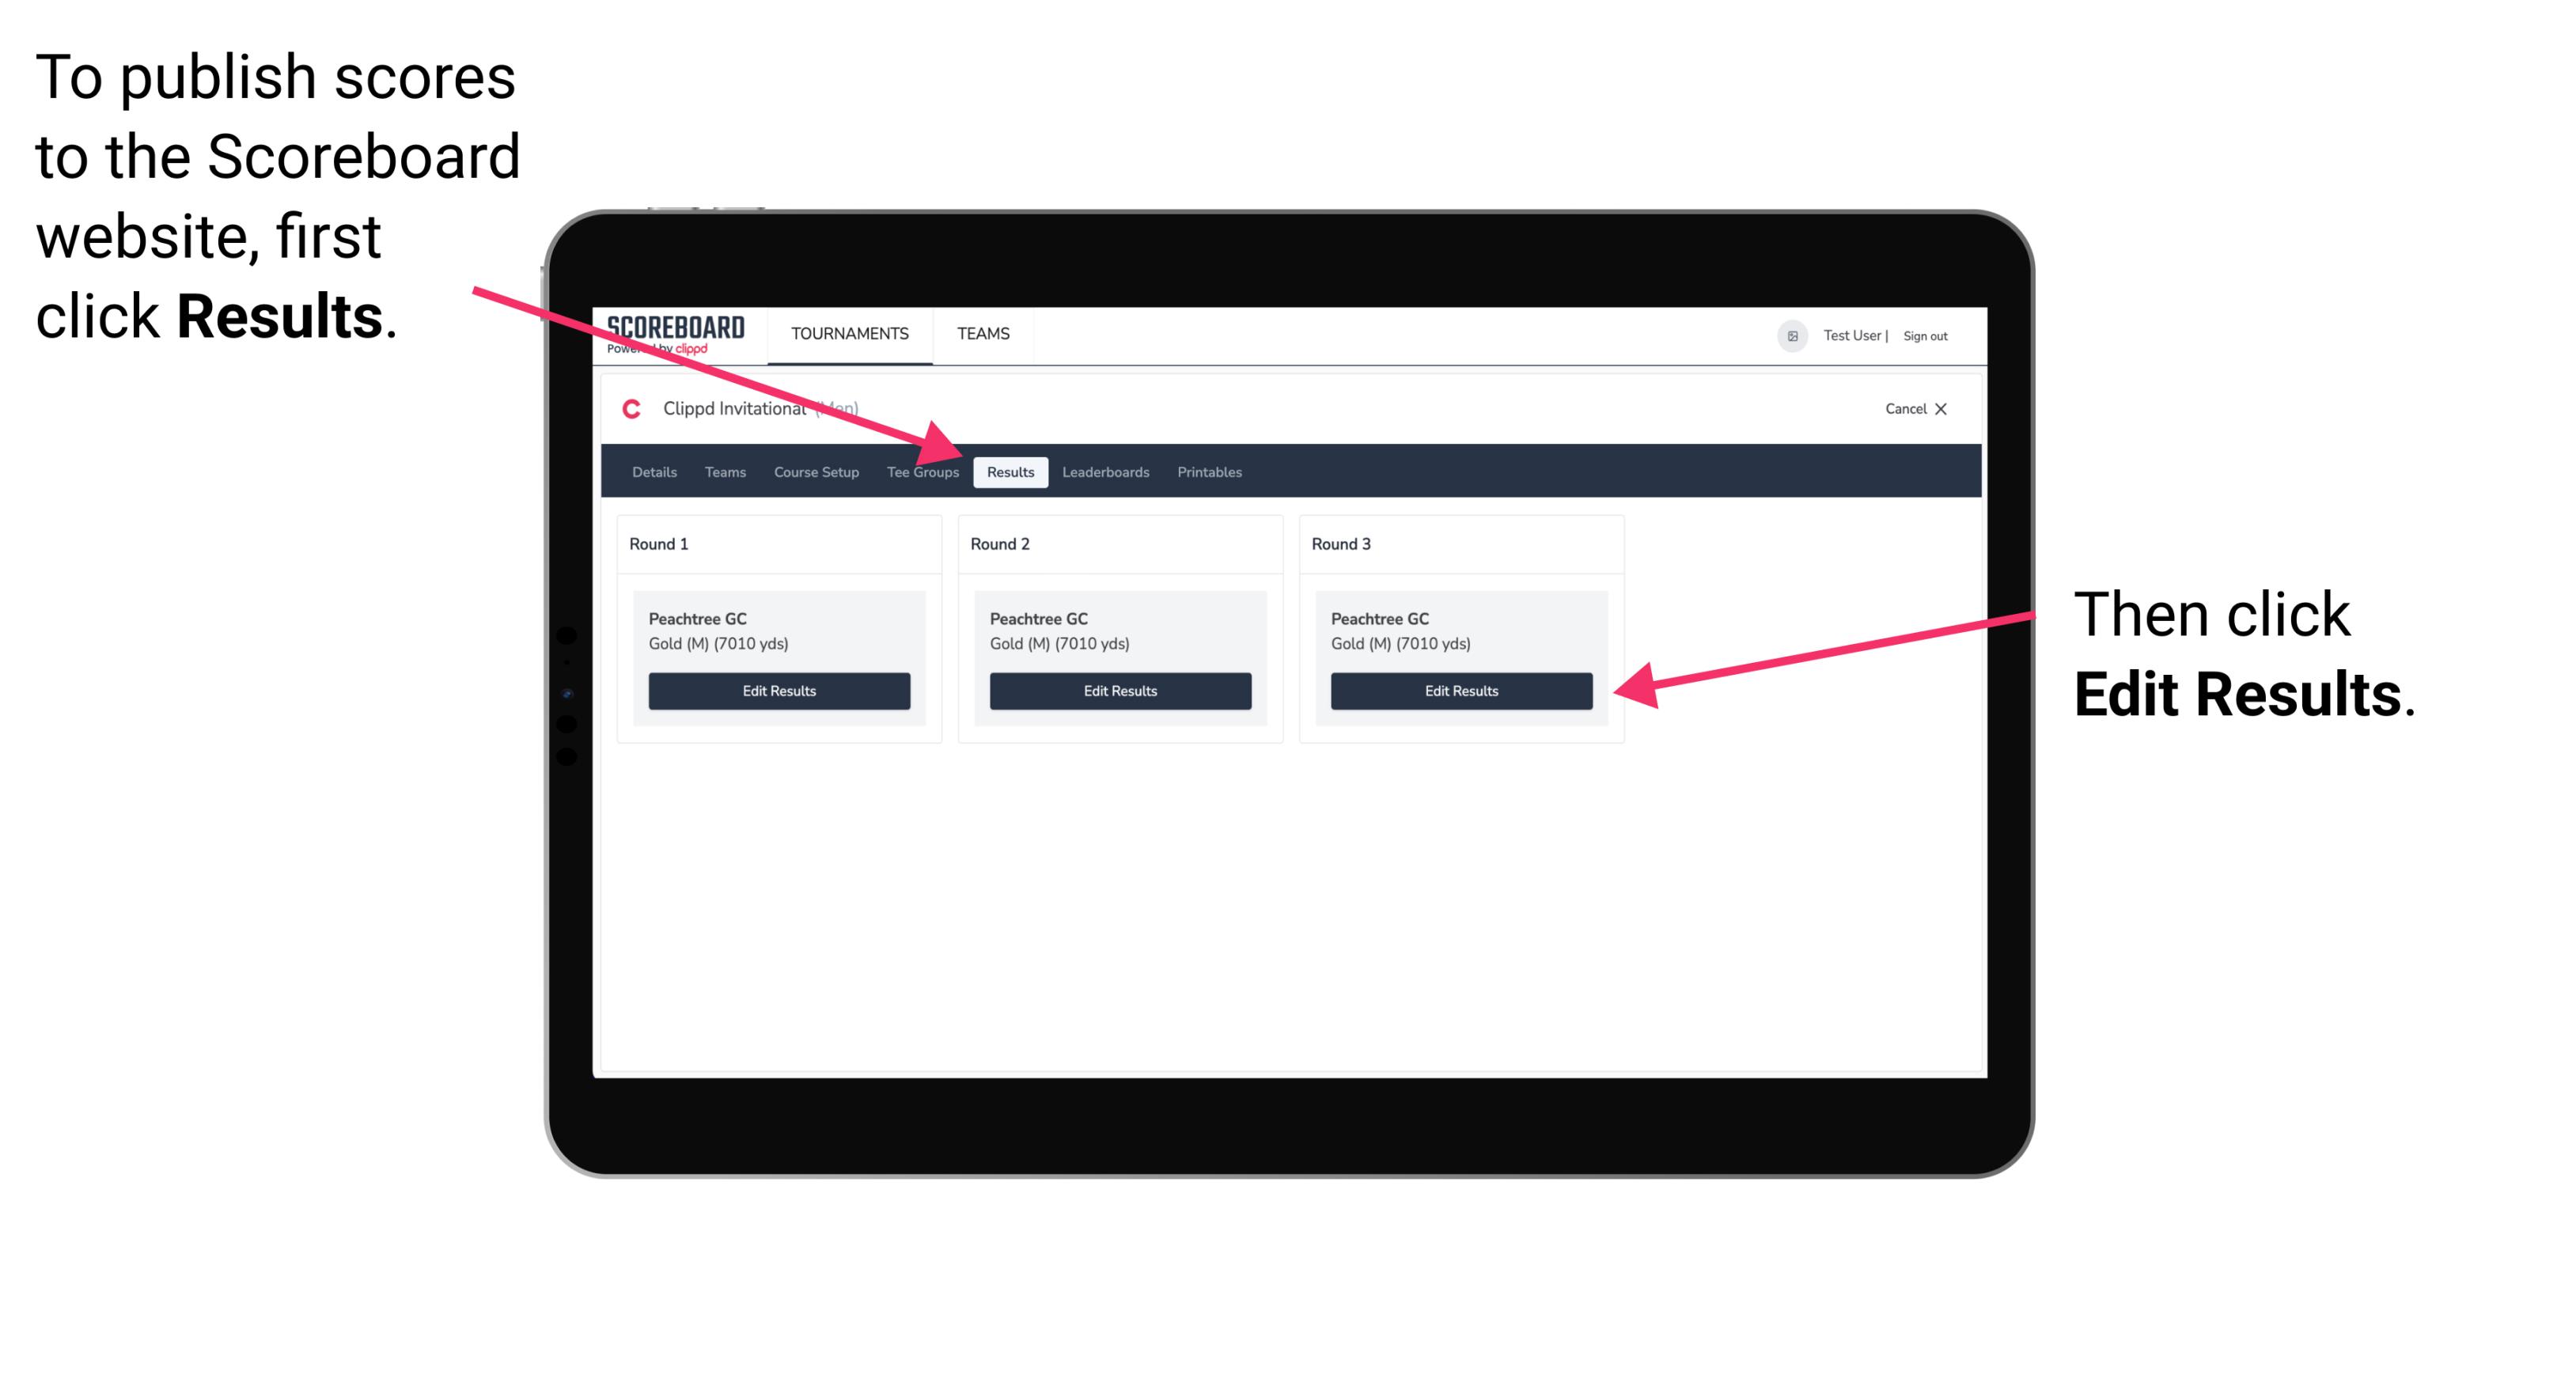Click the Clippd 'C' brand icon
The width and height of the screenshot is (2576, 1386).
(x=625, y=408)
